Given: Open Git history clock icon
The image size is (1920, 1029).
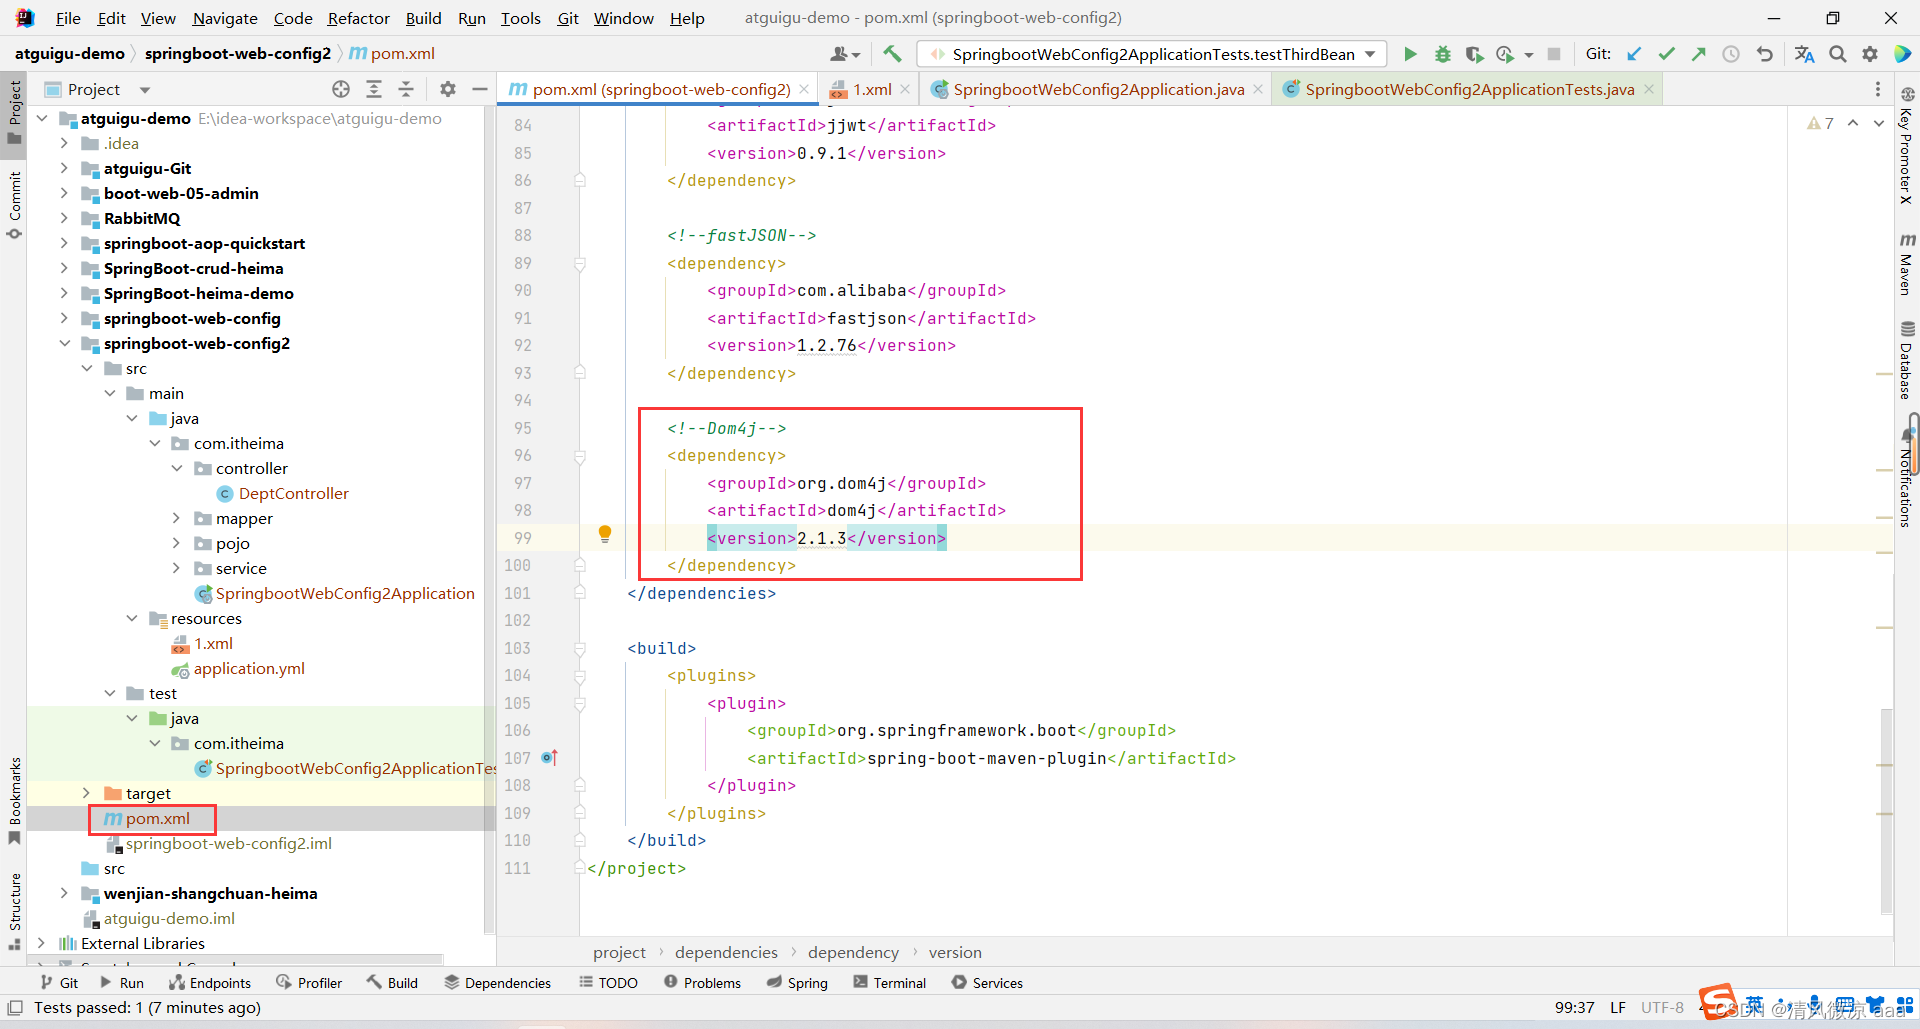Looking at the screenshot, I should pyautogui.click(x=1731, y=54).
